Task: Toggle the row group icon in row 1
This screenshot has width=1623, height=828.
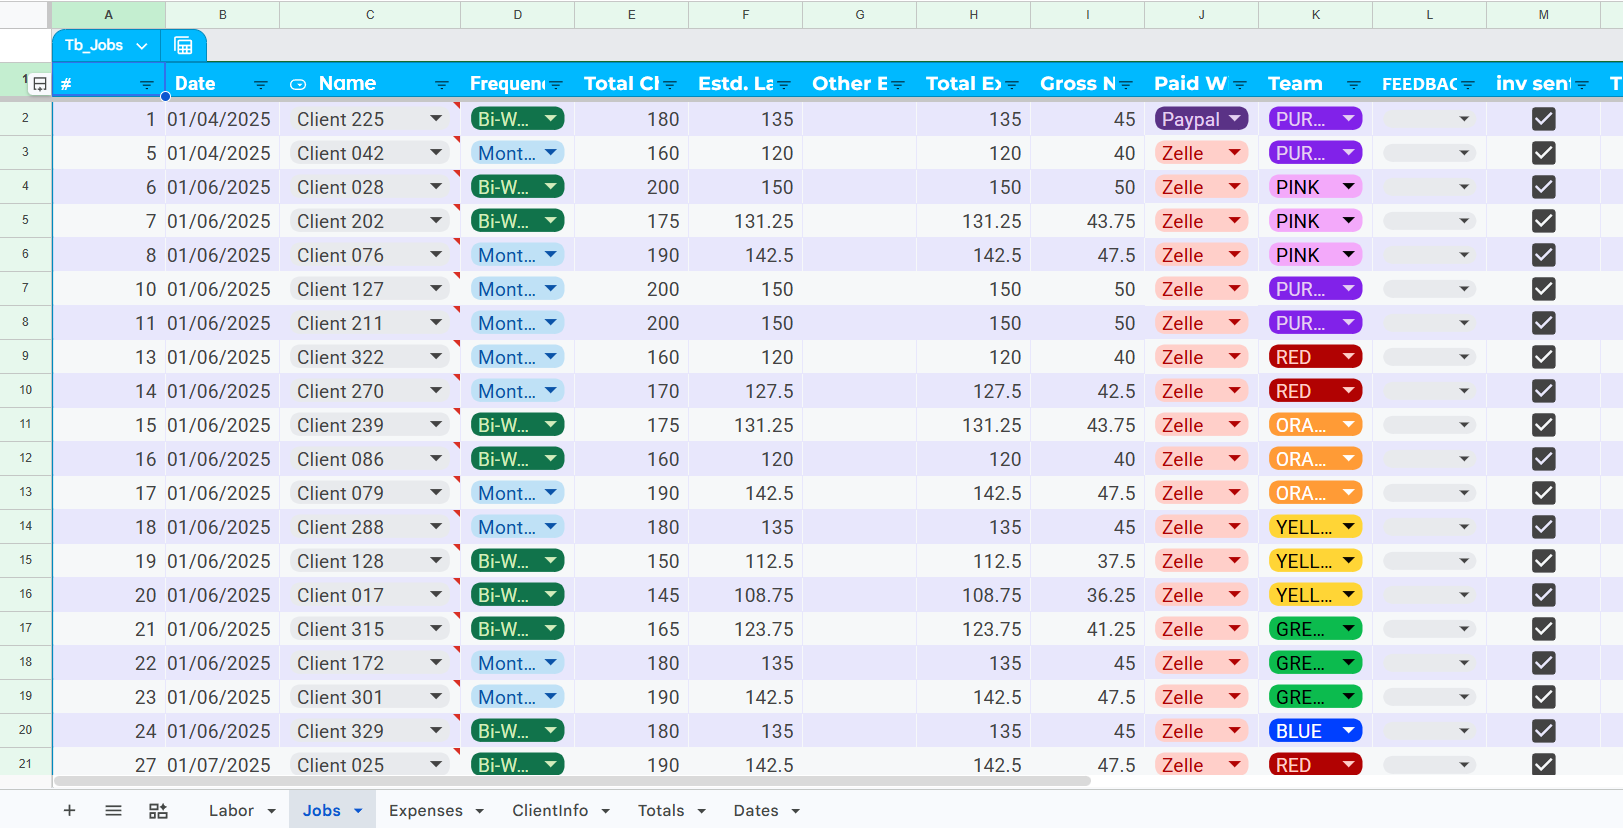Action: click(x=39, y=84)
